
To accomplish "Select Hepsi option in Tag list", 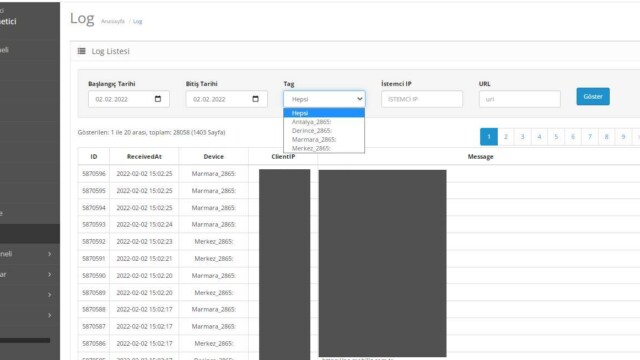I will pos(324,113).
